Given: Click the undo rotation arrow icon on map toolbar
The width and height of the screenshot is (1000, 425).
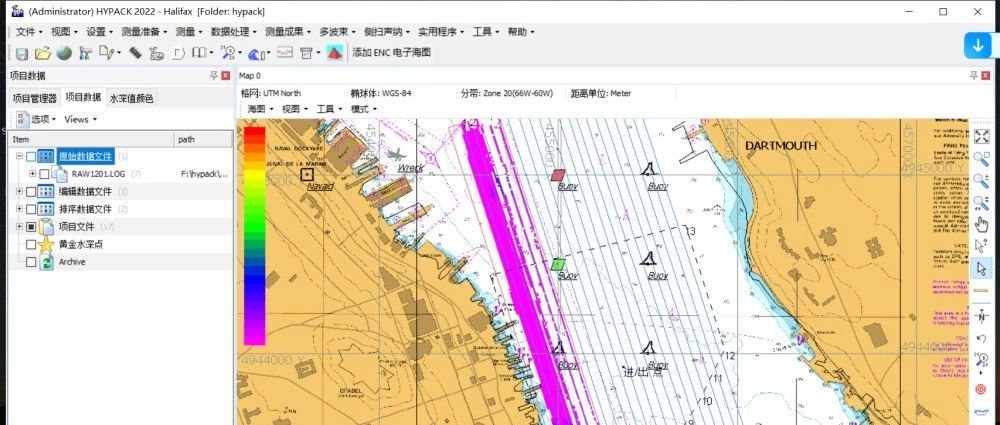Looking at the screenshot, I should [982, 338].
